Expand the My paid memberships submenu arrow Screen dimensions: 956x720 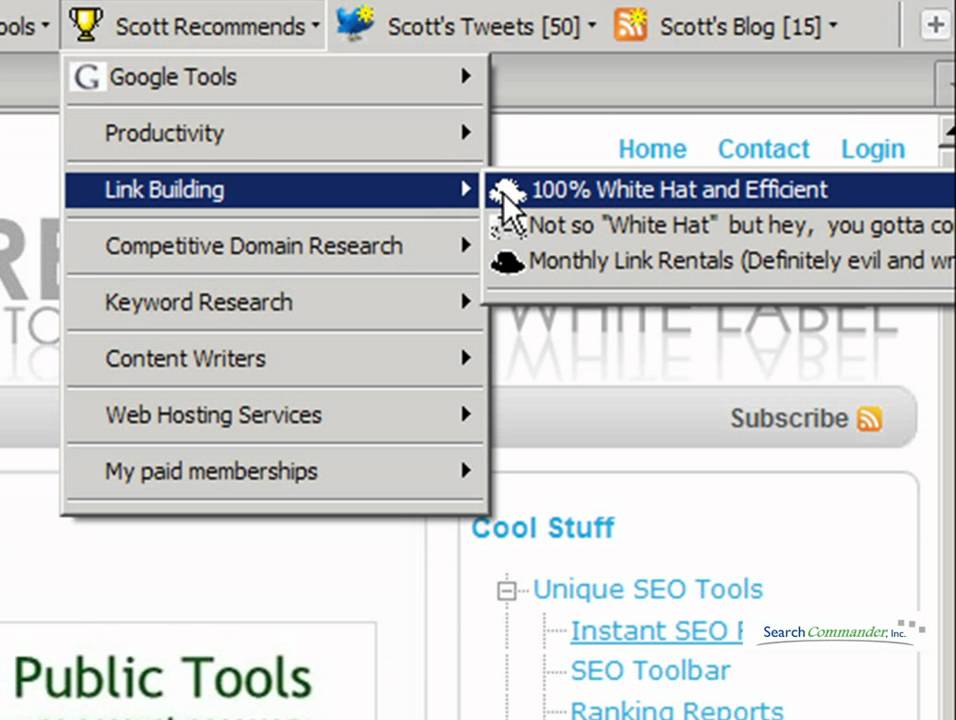(466, 470)
